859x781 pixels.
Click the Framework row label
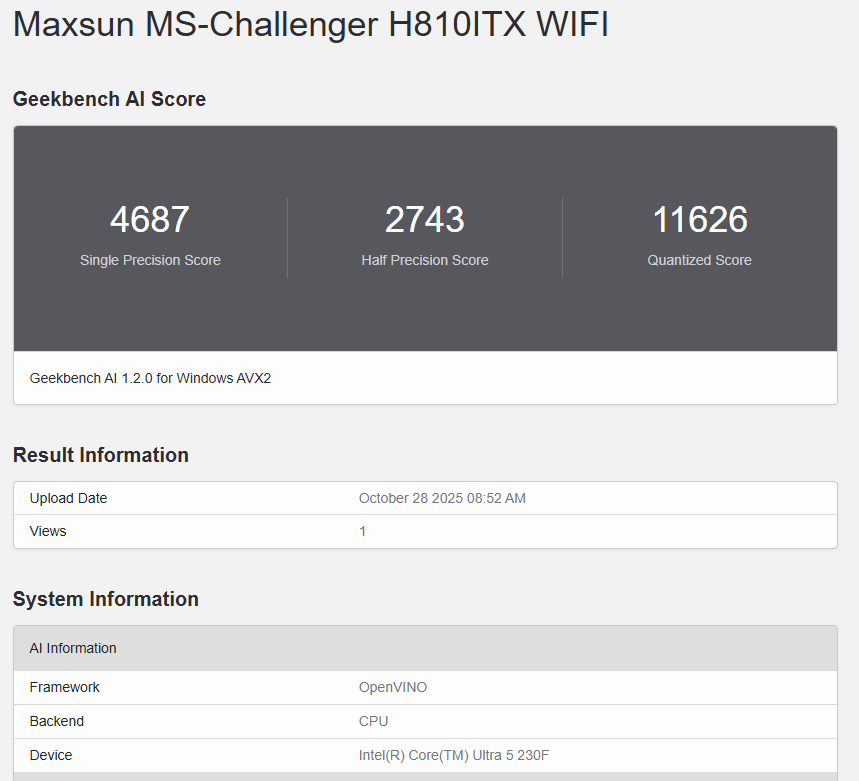[65, 687]
